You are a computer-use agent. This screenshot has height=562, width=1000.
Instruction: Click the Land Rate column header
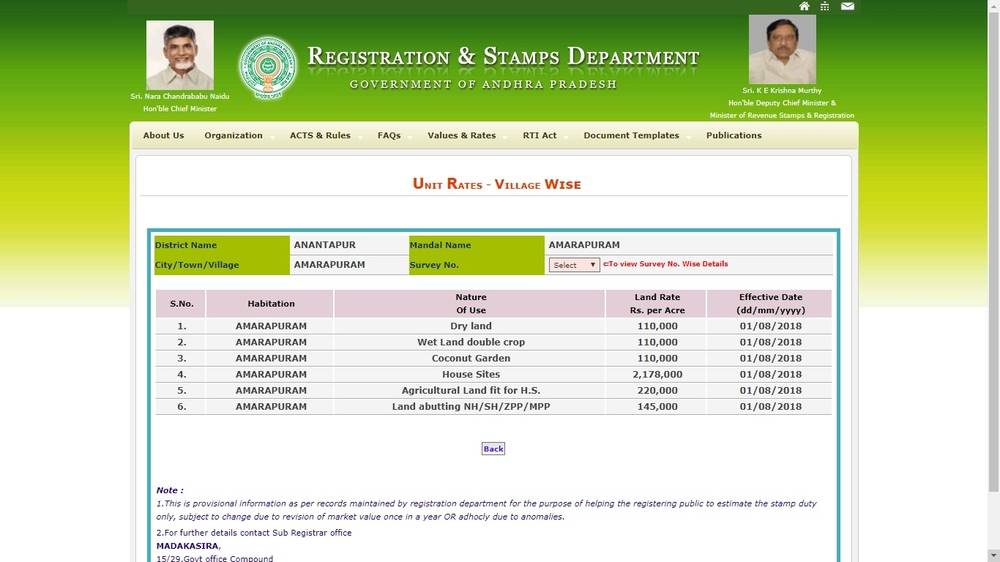[657, 304]
